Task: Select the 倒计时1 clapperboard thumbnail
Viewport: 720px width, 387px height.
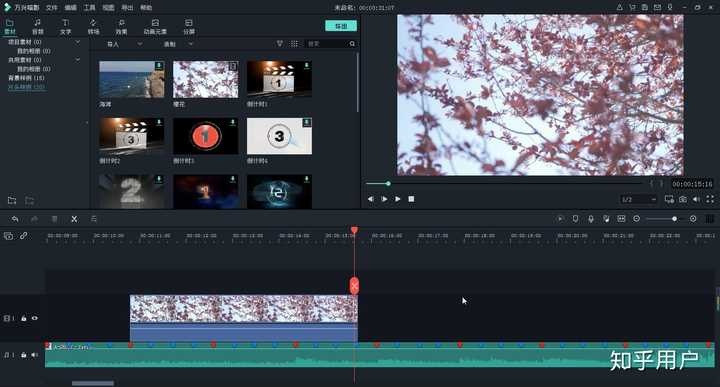Action: (x=279, y=79)
